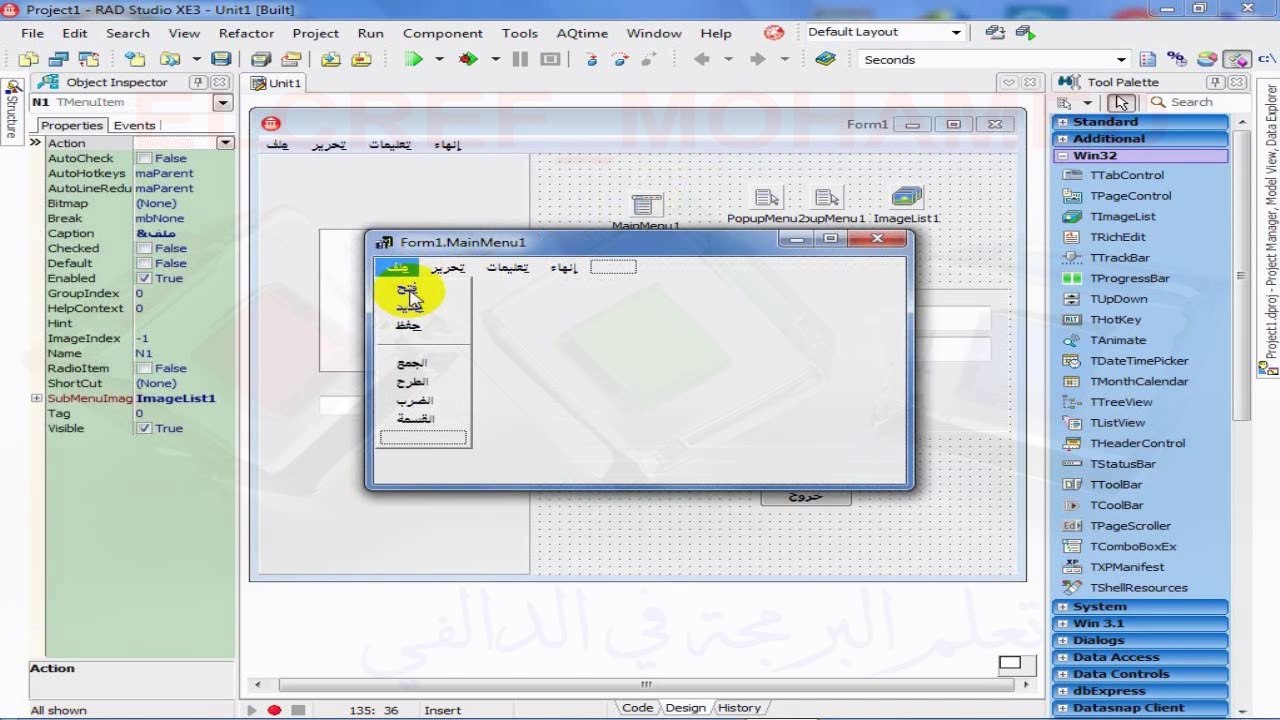Viewport: 1280px width, 720px height.
Task: Select the TTabControl component icon
Action: click(1072, 175)
